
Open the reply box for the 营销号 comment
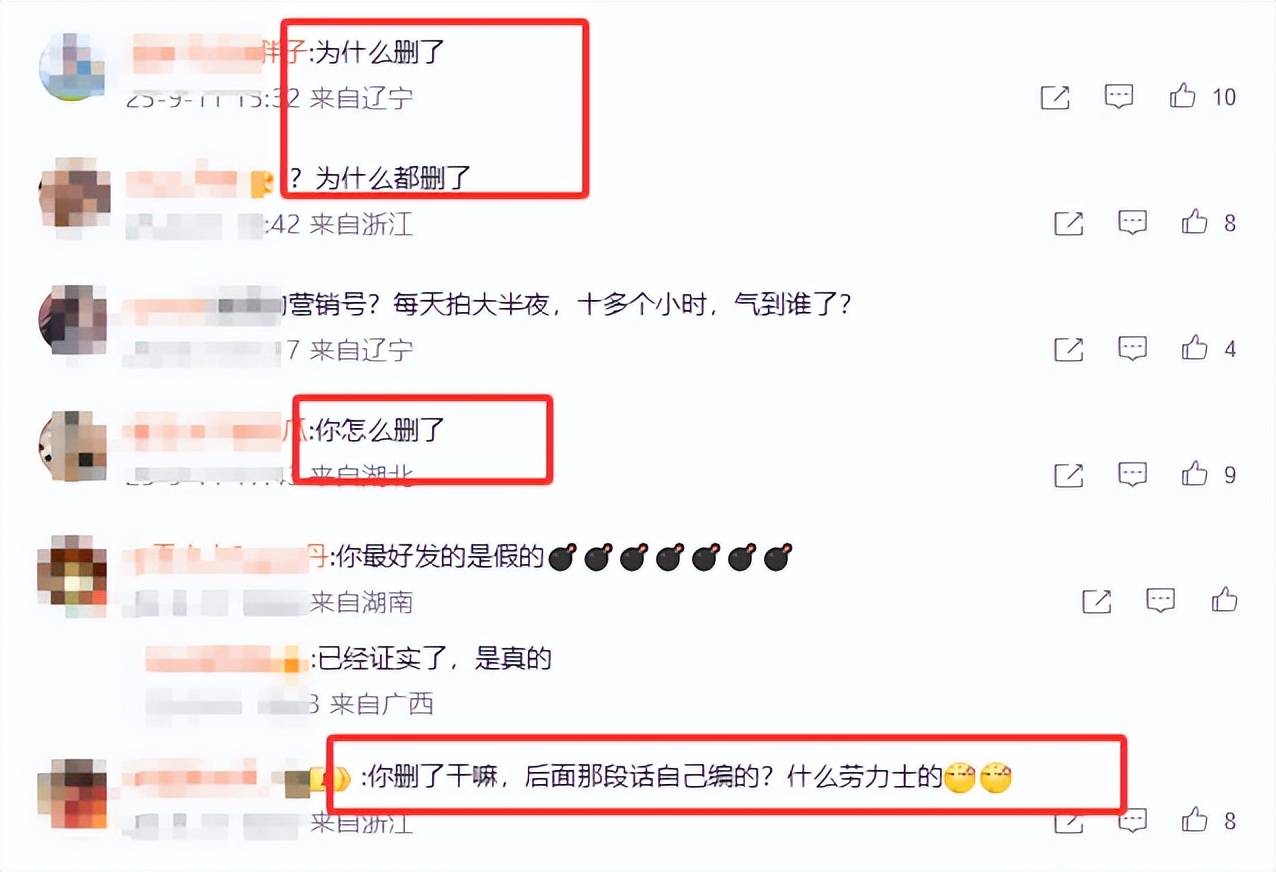[1132, 348]
